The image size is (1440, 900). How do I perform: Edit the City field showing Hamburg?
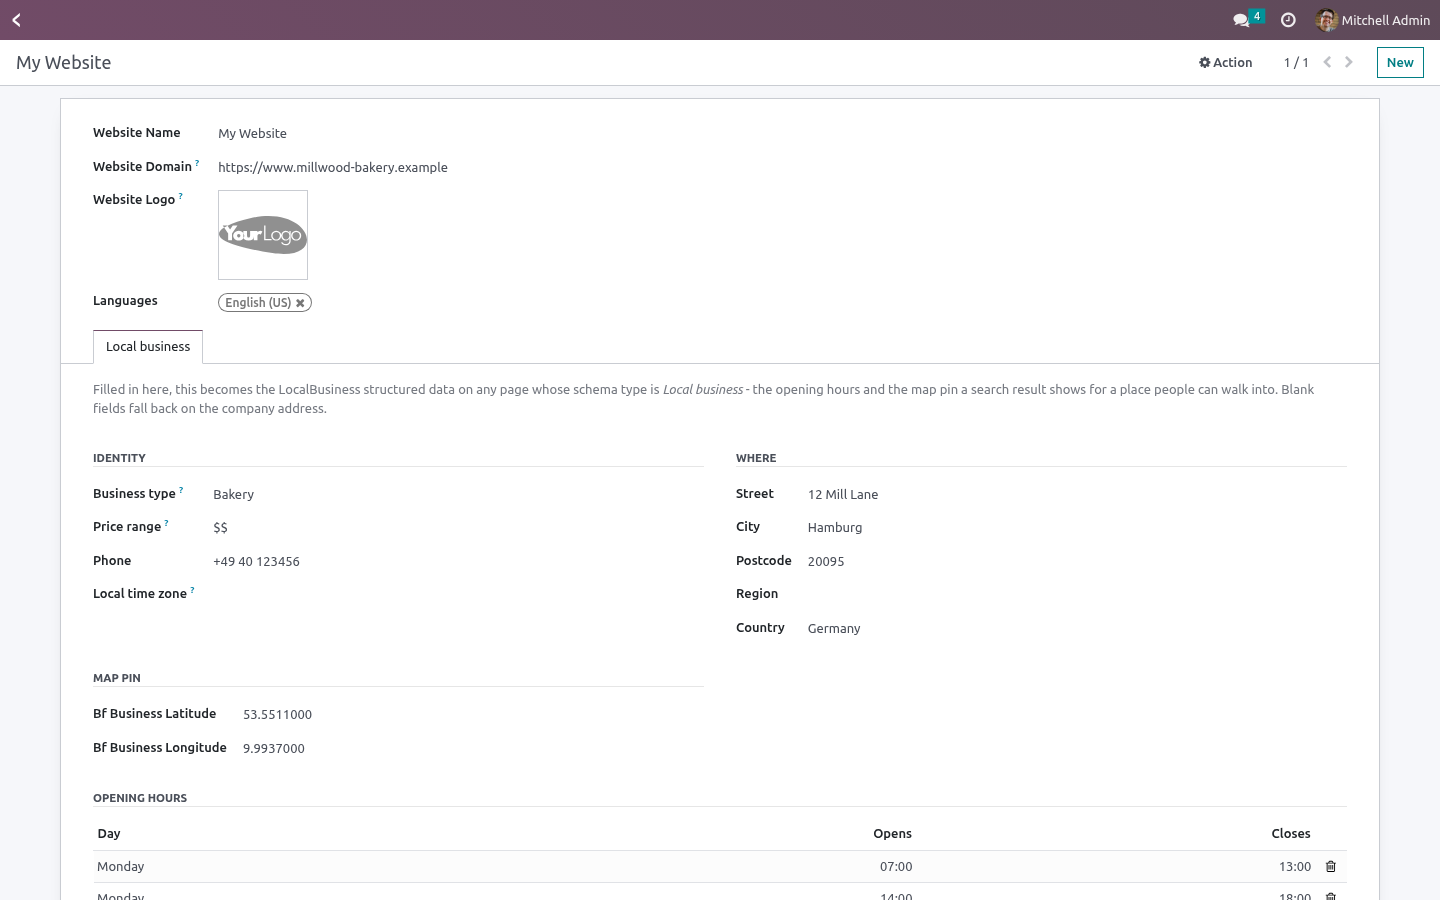1077,527
